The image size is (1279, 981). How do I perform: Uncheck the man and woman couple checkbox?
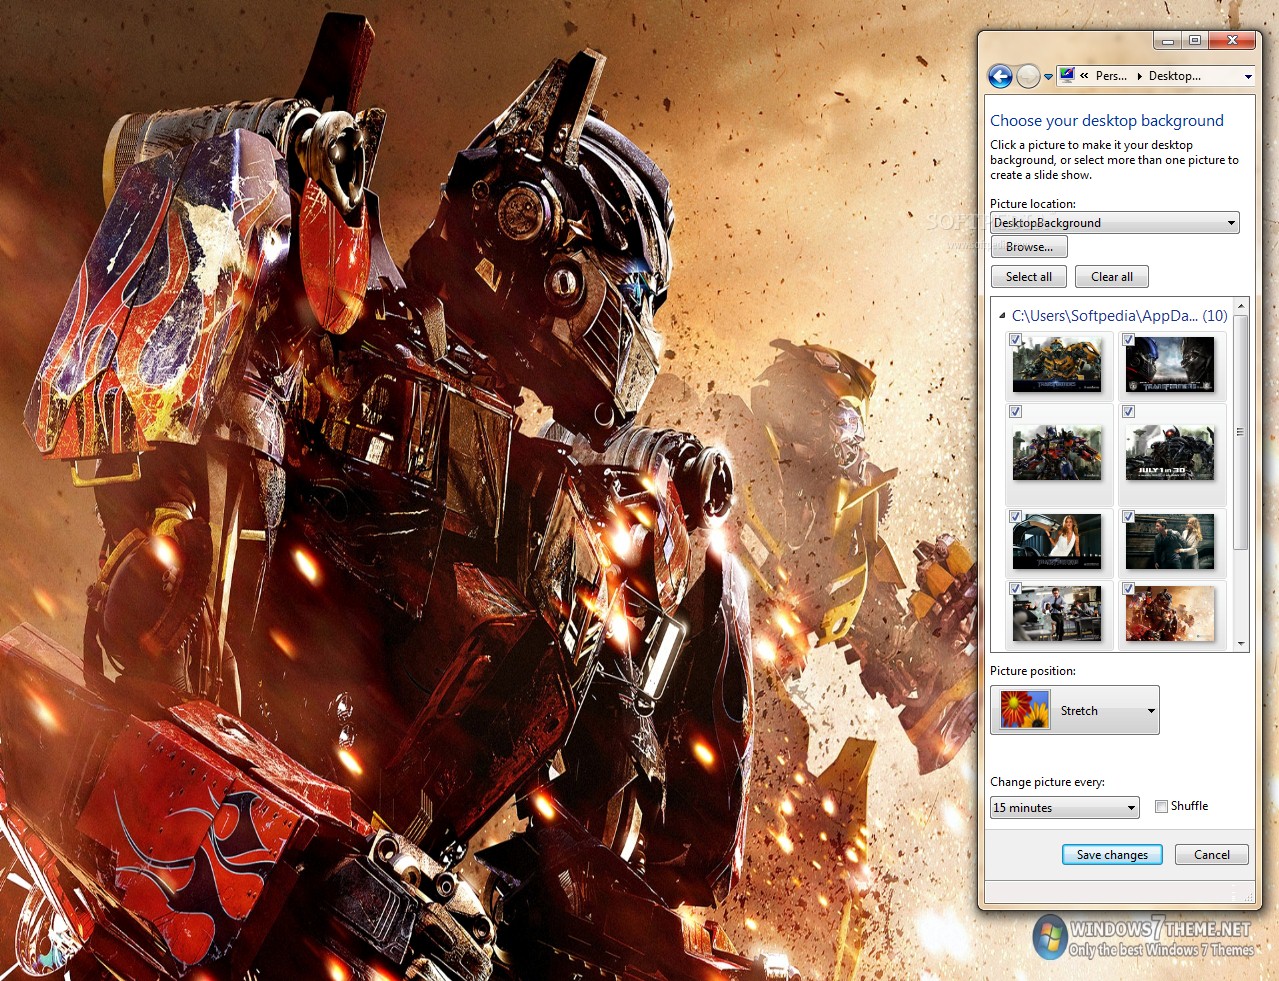point(1128,517)
